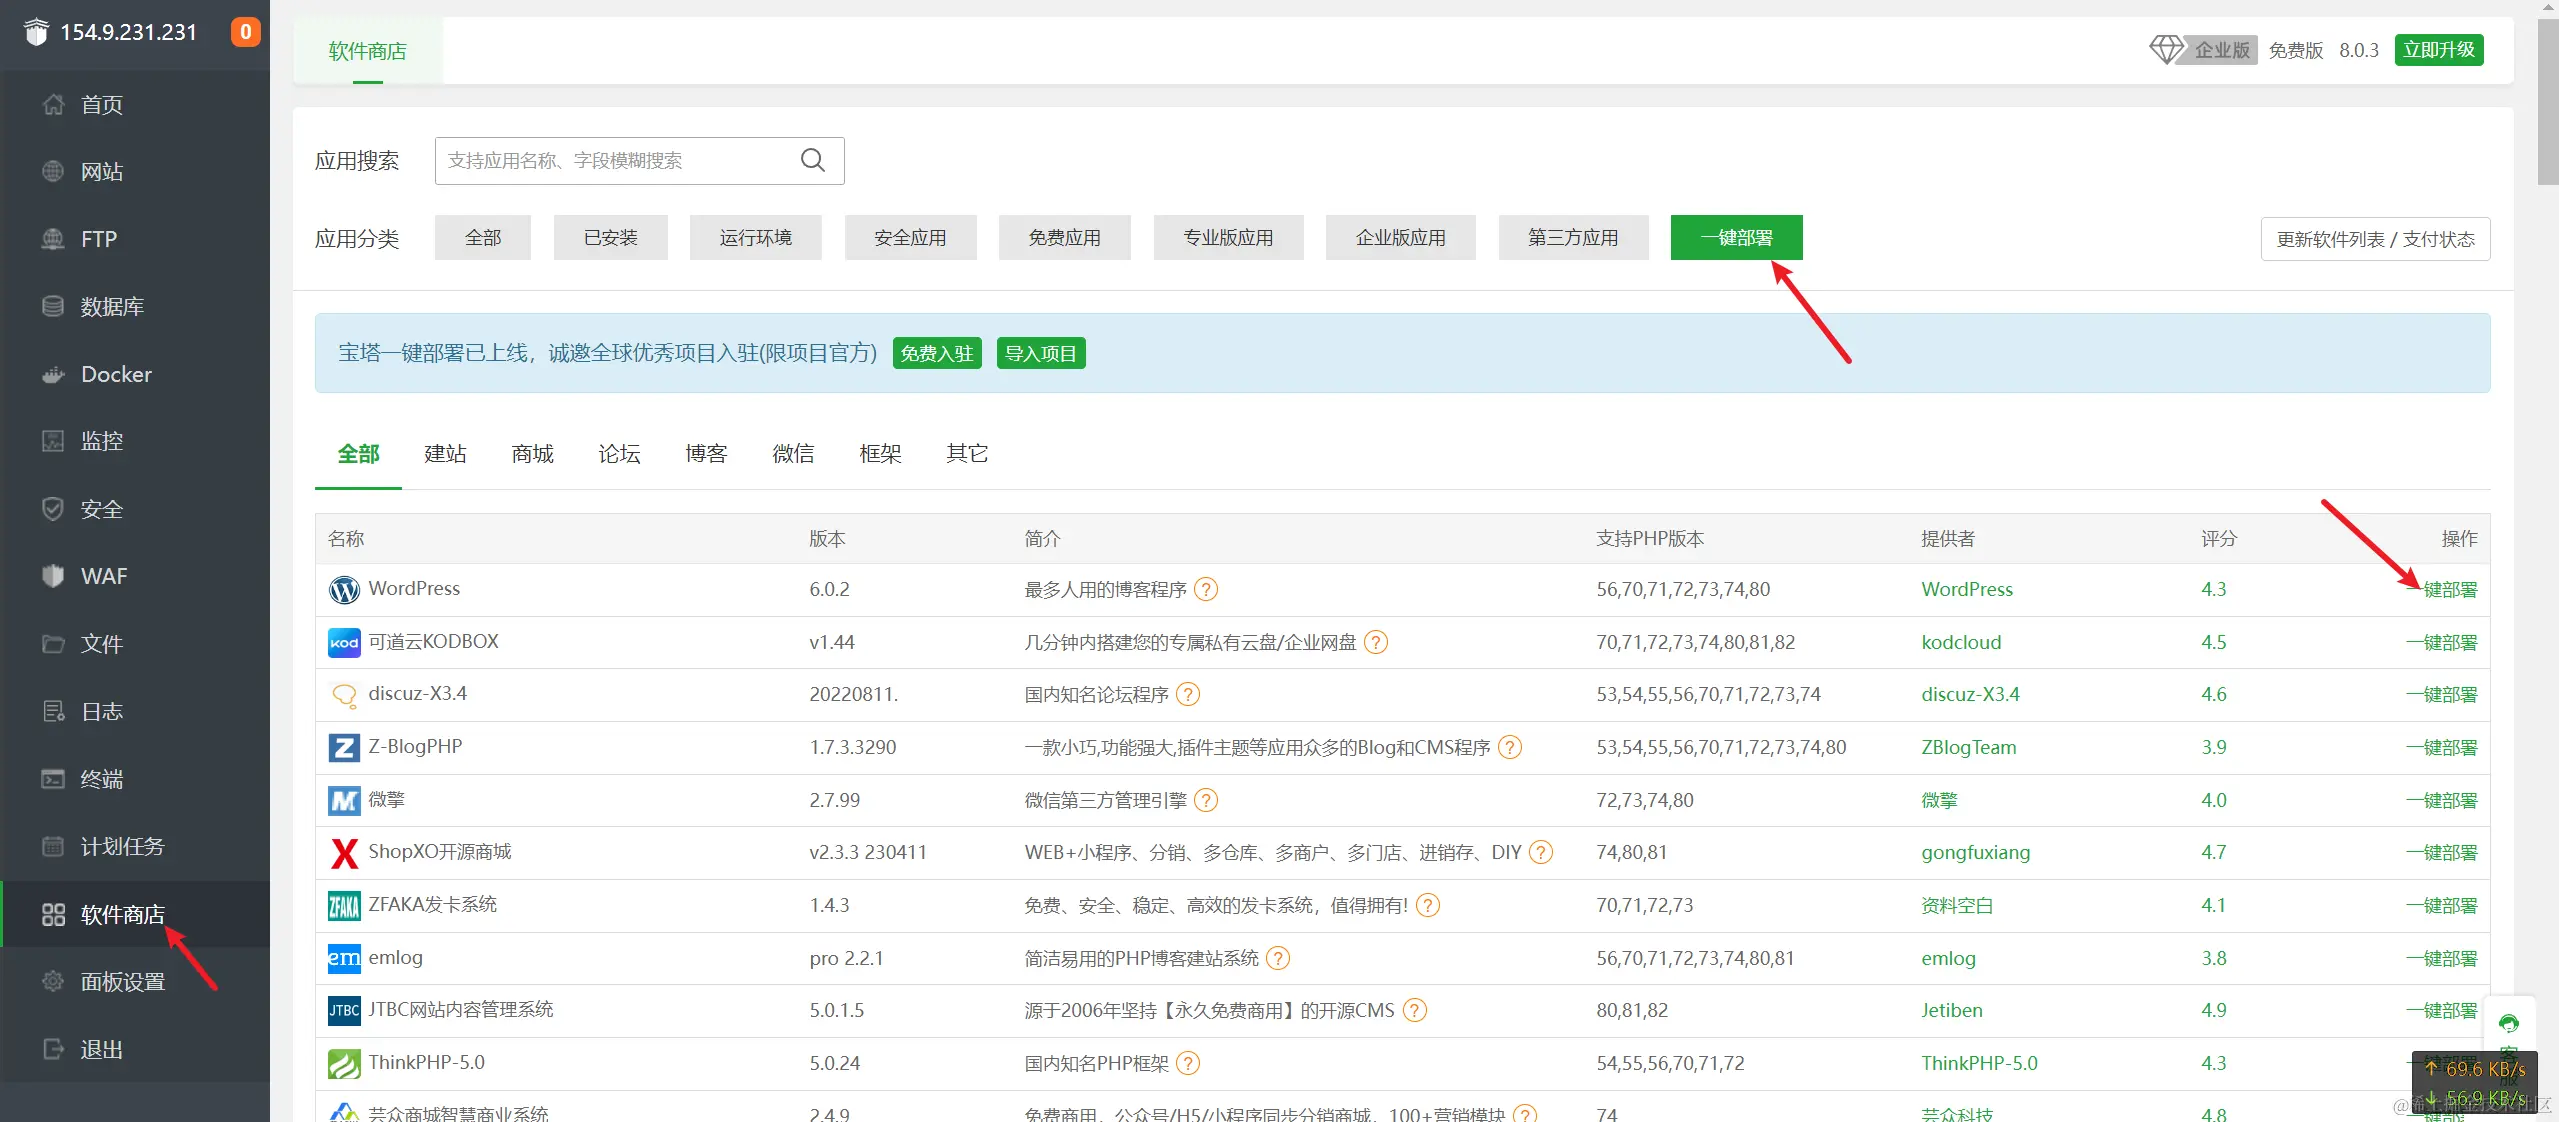Click the JTBC description help icon
Screen dimensions: 2559x1122
tap(1415, 1010)
